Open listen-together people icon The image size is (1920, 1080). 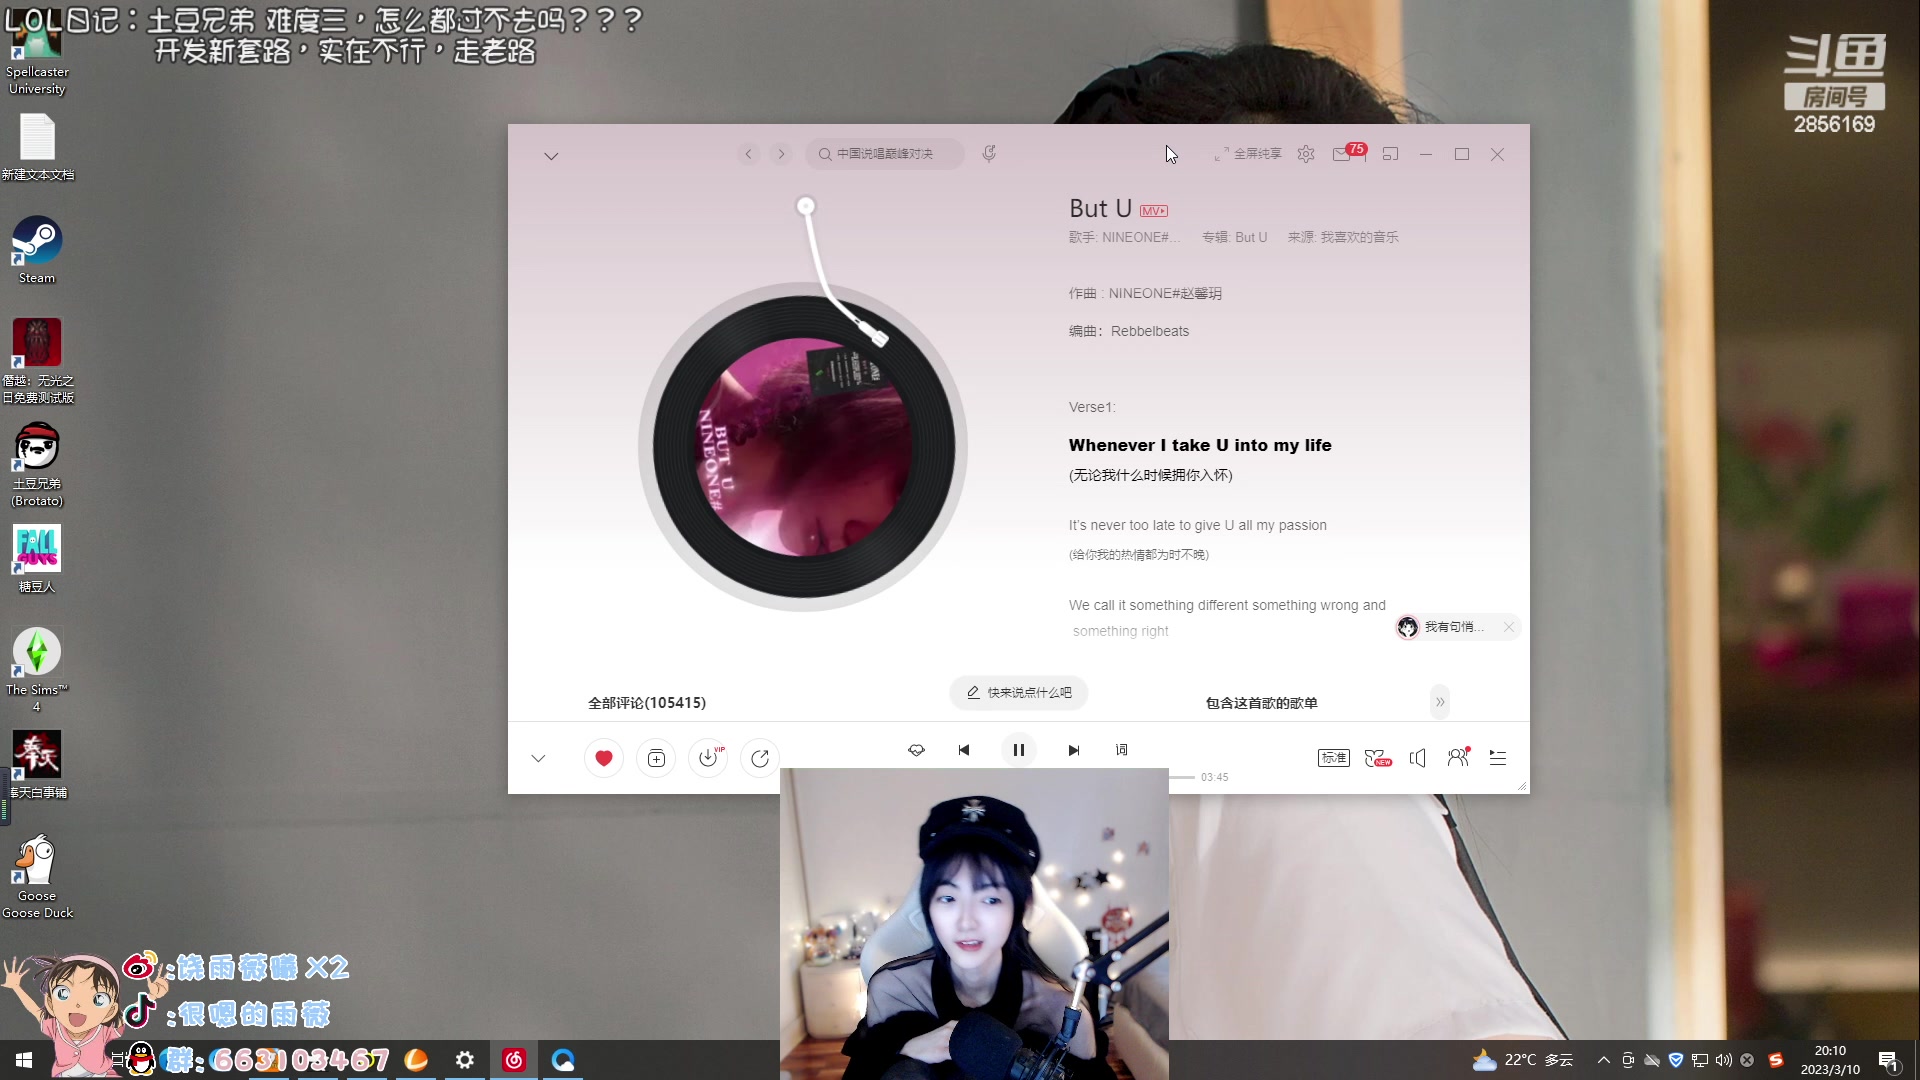pos(1458,757)
